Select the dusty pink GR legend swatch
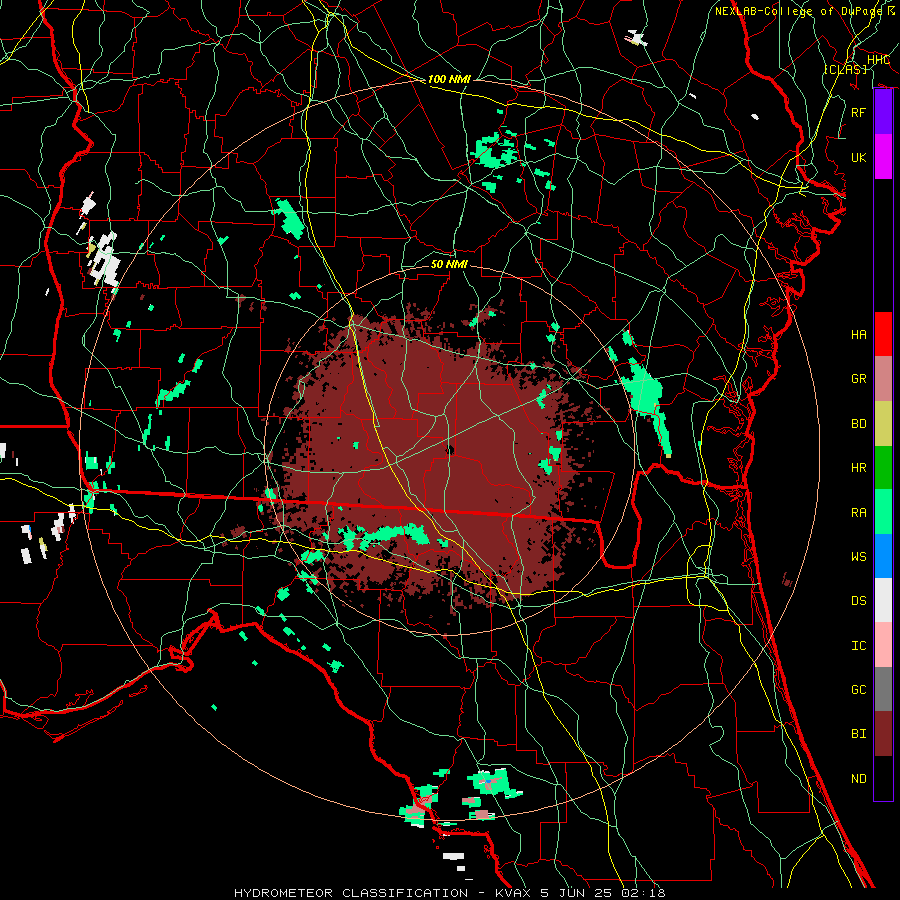The height and width of the screenshot is (900, 900). (x=883, y=379)
